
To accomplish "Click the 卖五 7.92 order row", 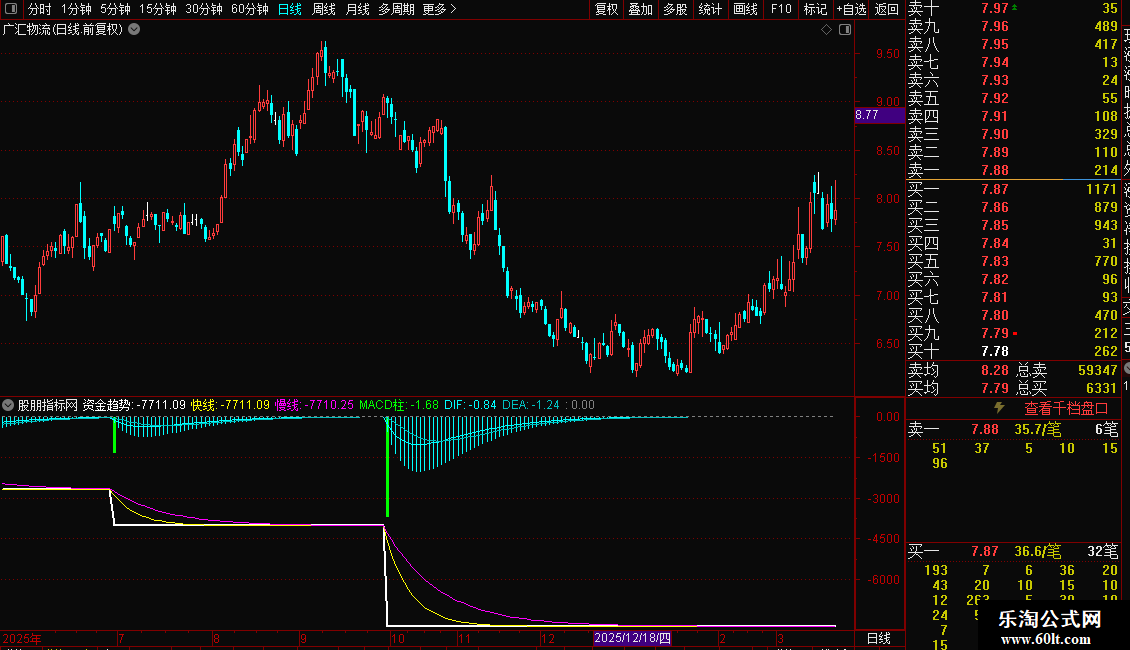I will tap(1013, 99).
